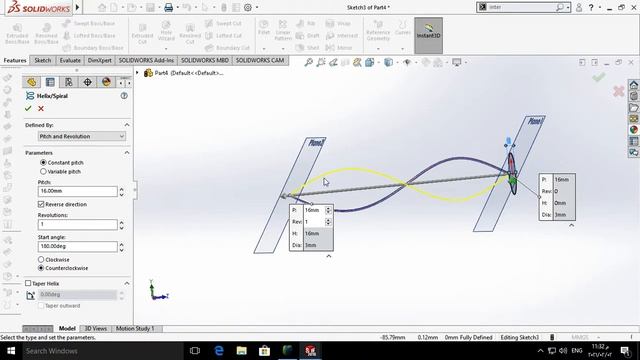
Task: Collapse the Taper Helix section chevron
Action: [x=127, y=283]
